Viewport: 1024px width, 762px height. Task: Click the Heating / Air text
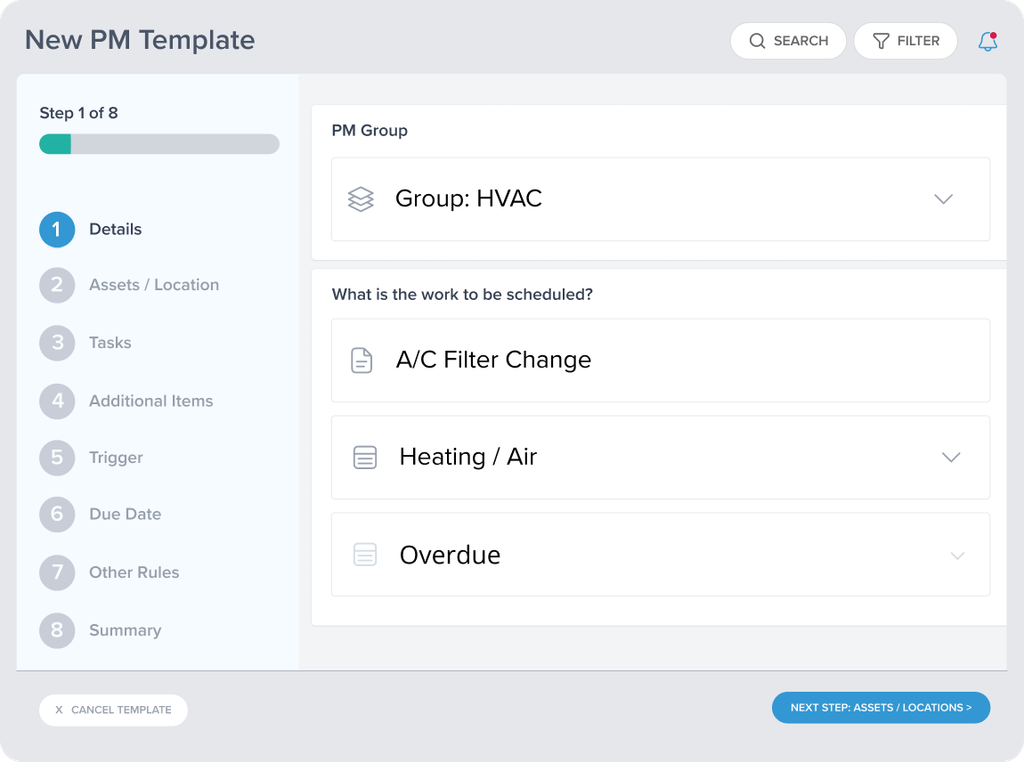(468, 457)
